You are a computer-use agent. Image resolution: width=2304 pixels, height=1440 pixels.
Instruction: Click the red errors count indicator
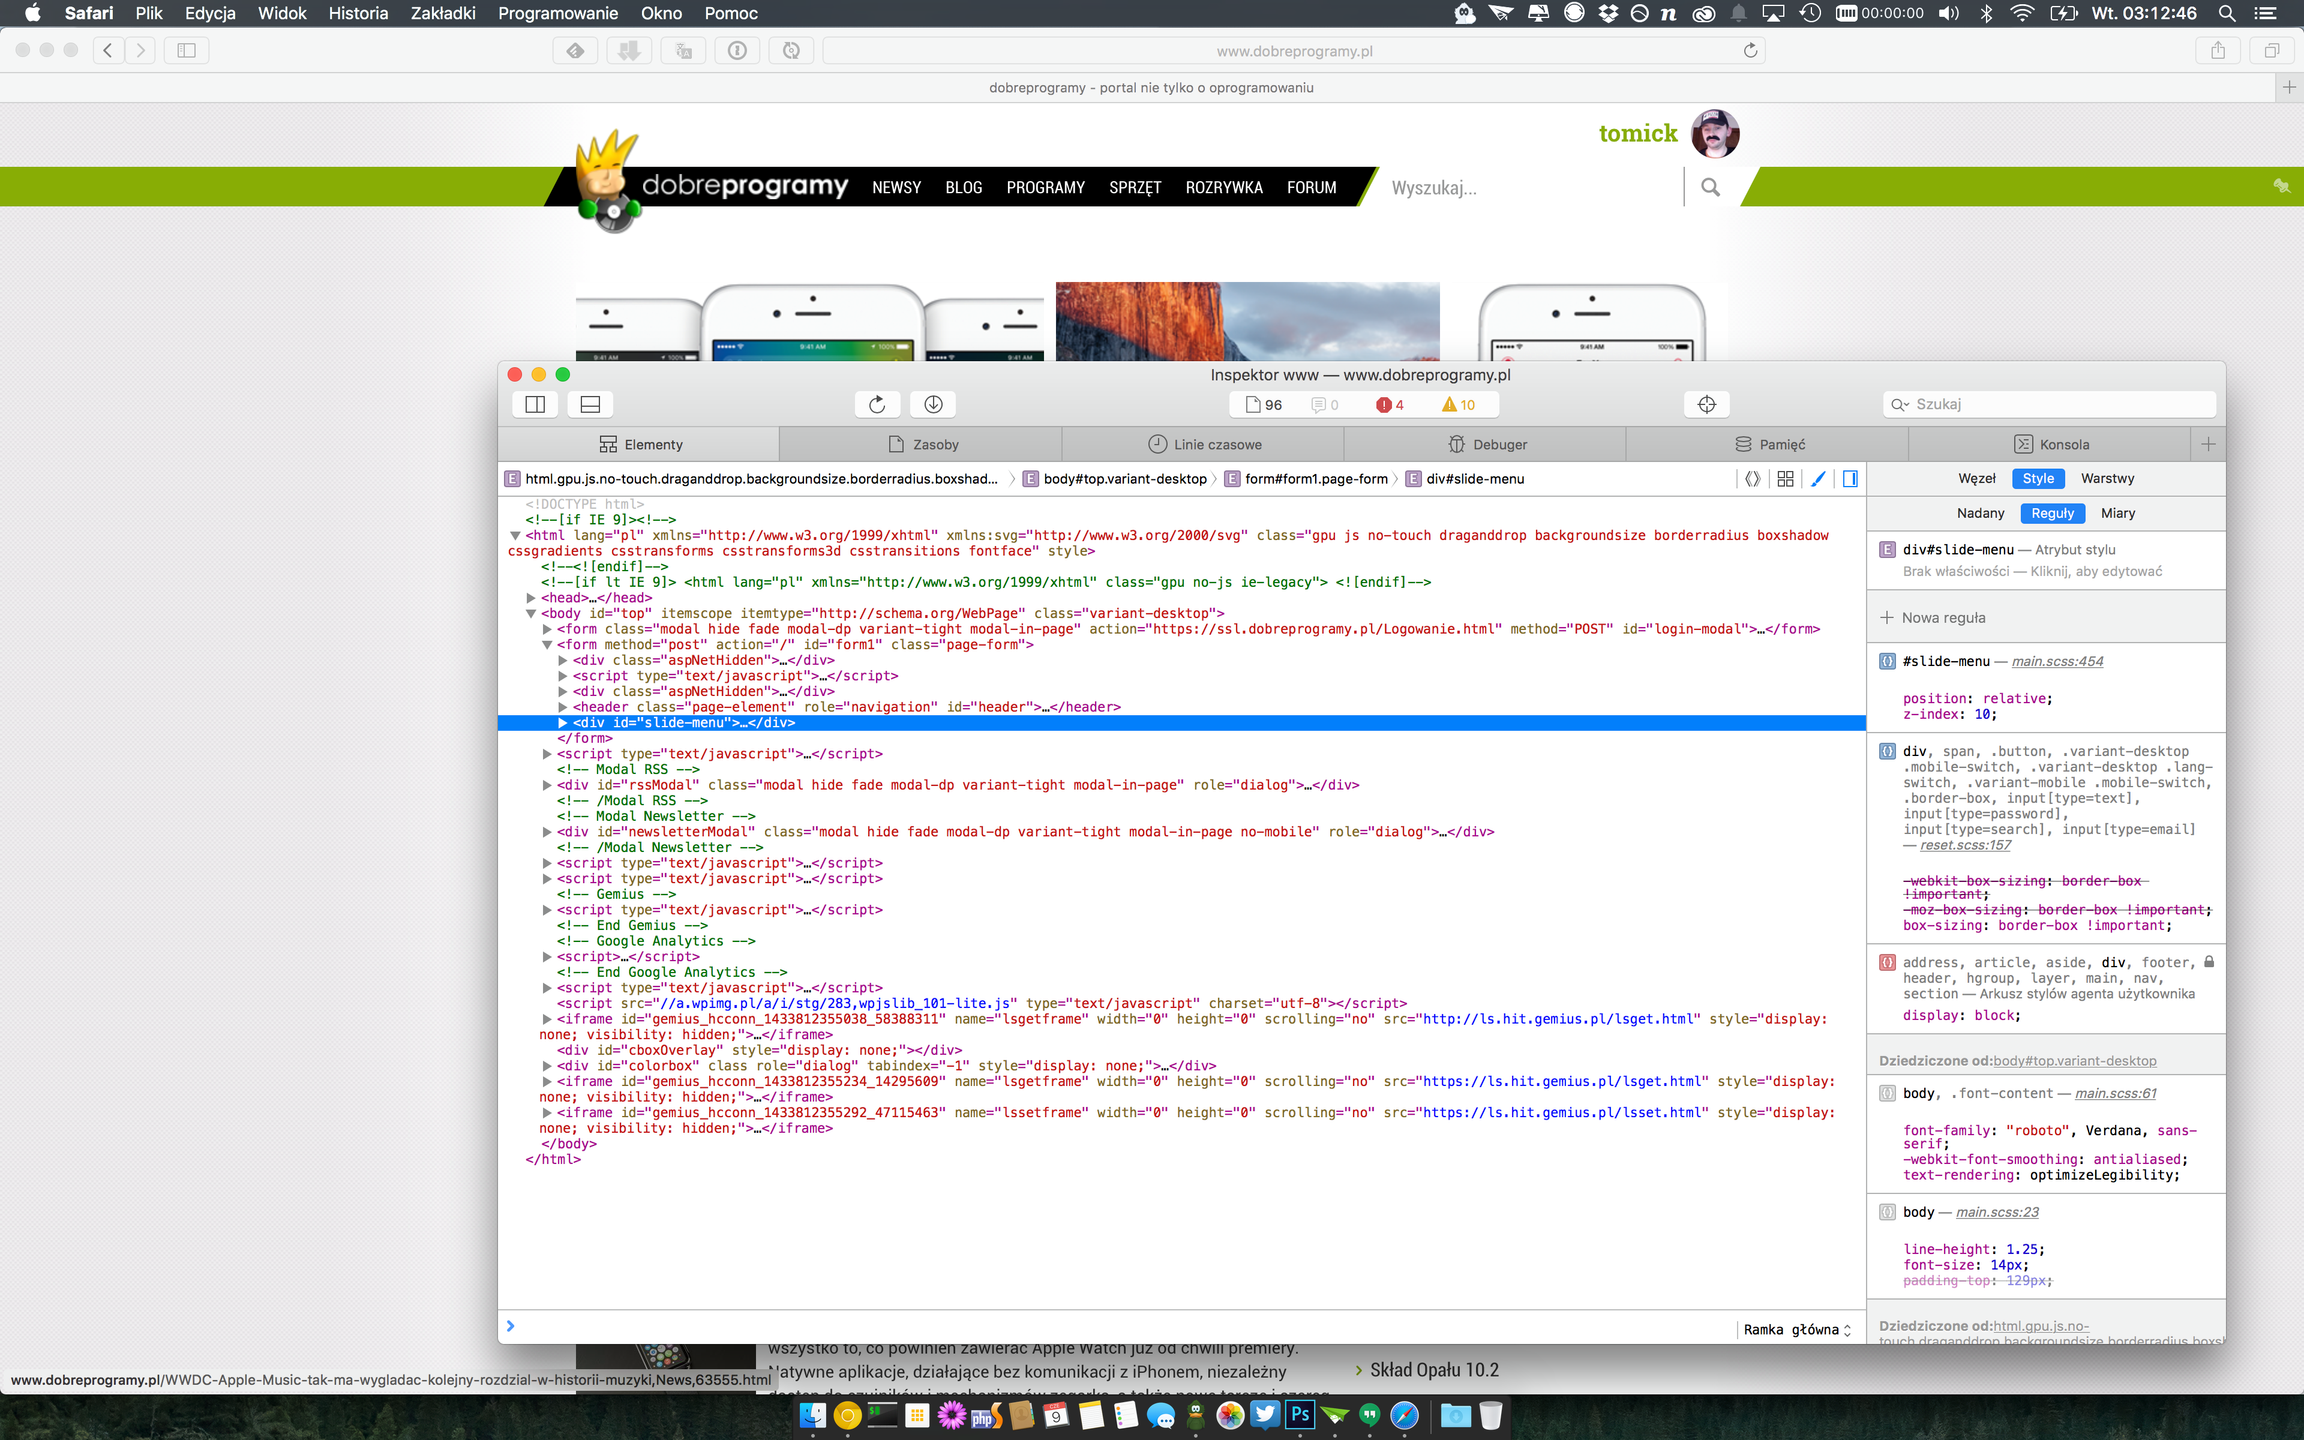tap(1390, 405)
